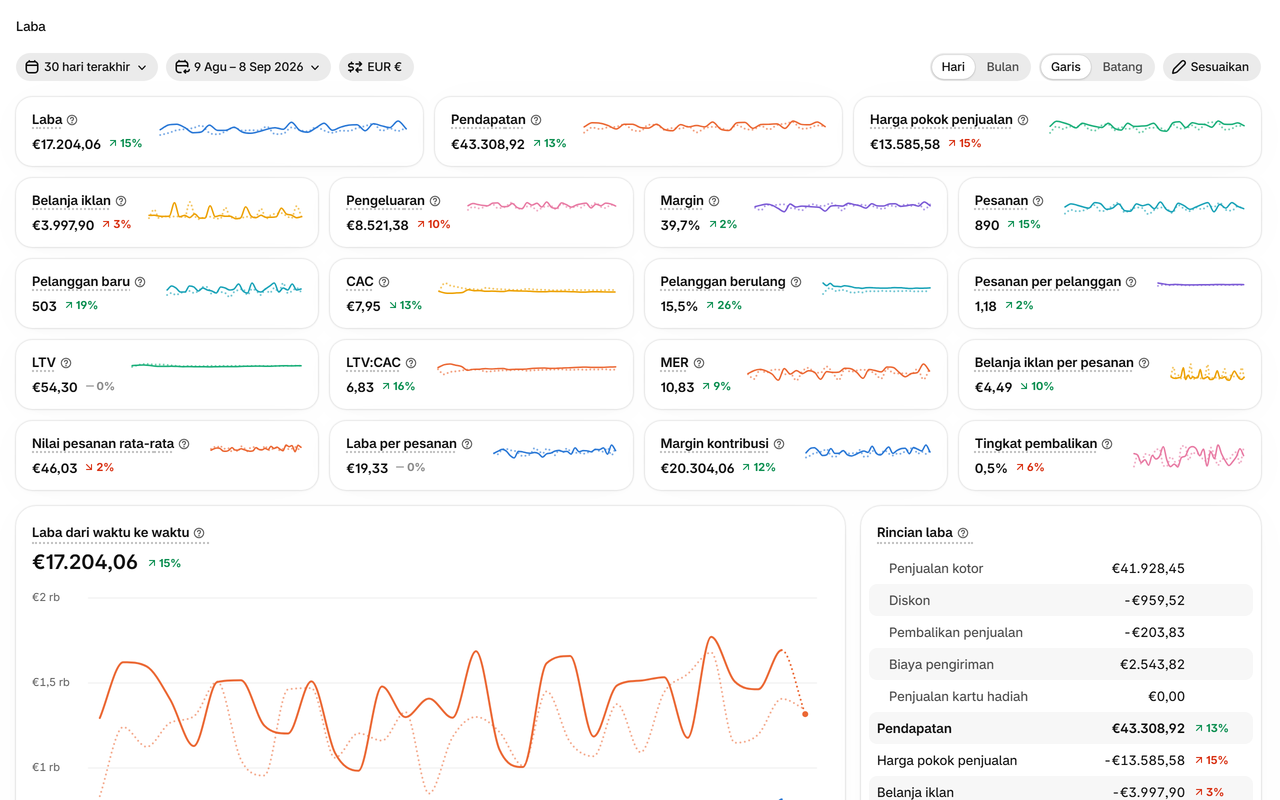The height and width of the screenshot is (800, 1280).
Task: Click help icon next to LTV card
Action: coord(66,363)
